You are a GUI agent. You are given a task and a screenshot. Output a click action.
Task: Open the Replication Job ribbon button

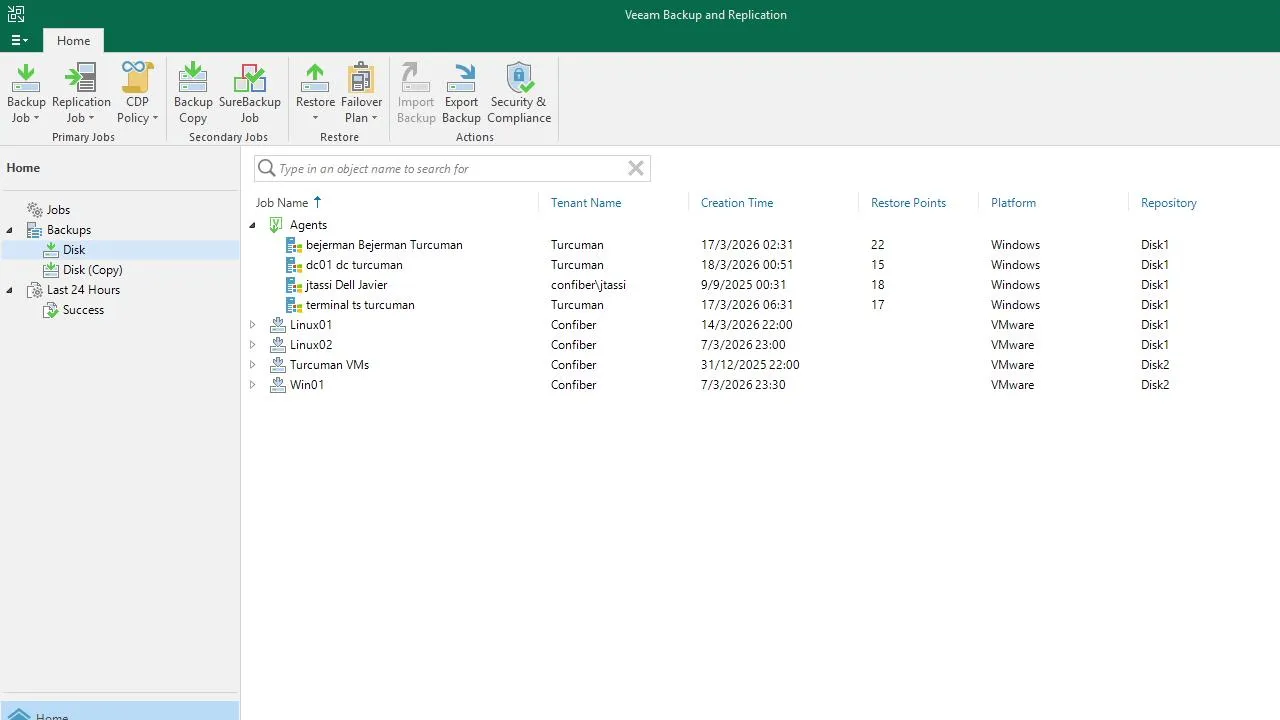coord(81,93)
